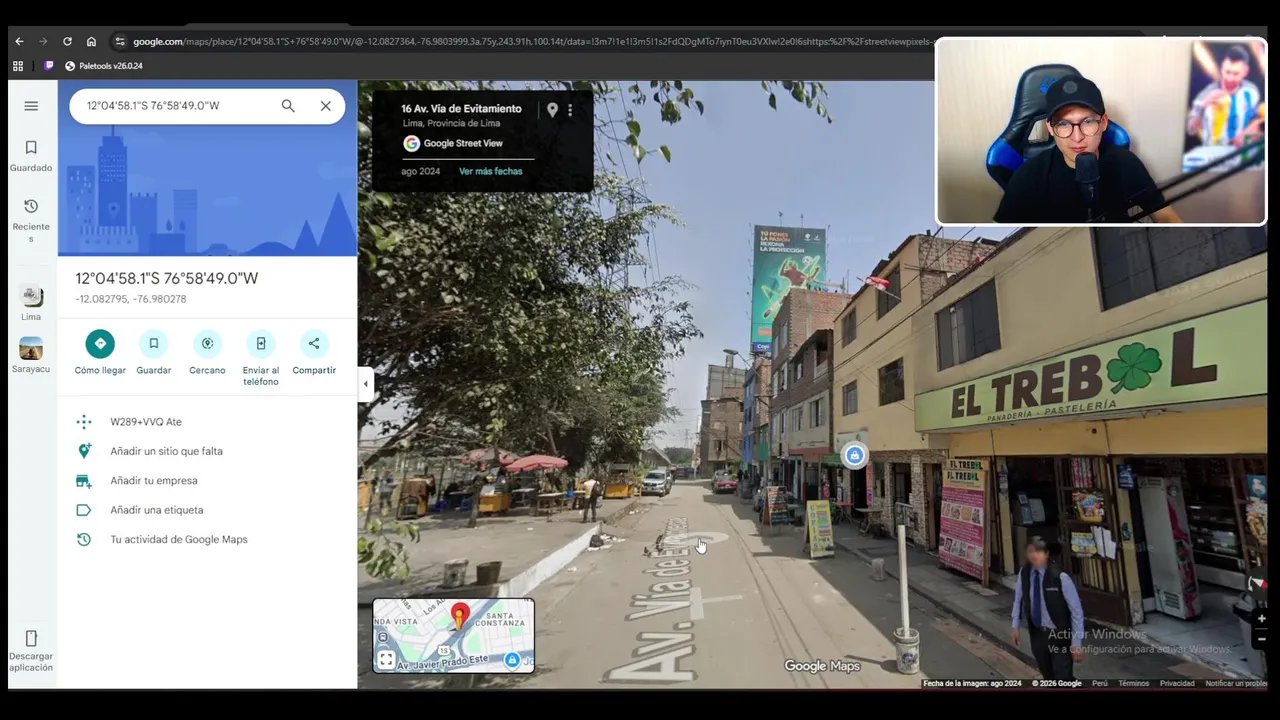The width and height of the screenshot is (1280, 720).
Task: Expand the minimap with the fullscreen icon
Action: point(386,660)
